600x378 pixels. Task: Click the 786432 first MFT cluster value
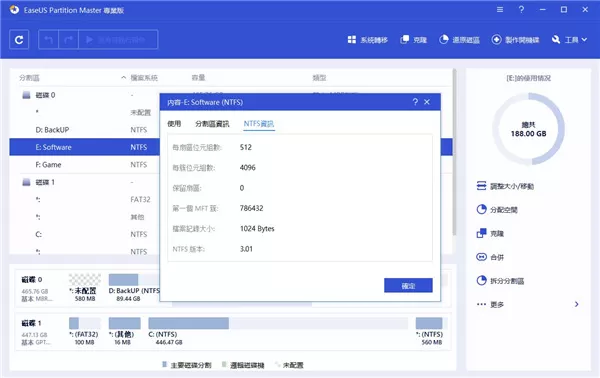point(251,208)
